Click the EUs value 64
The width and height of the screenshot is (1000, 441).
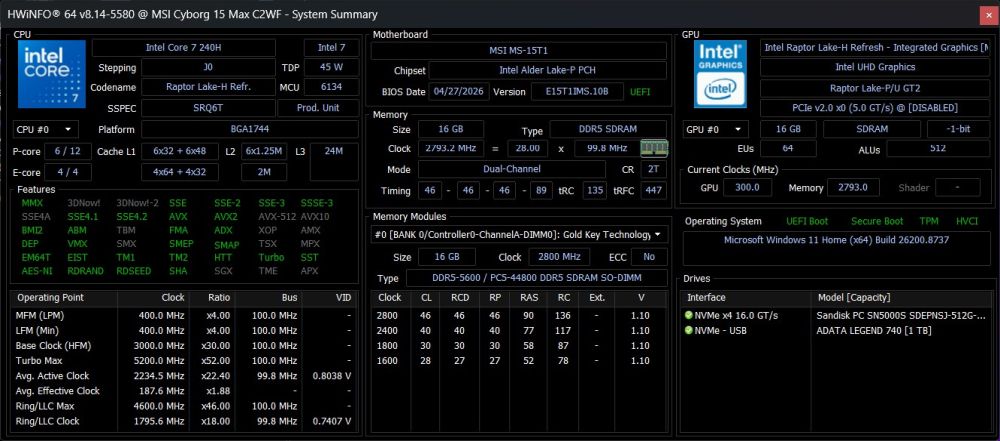[x=788, y=149]
